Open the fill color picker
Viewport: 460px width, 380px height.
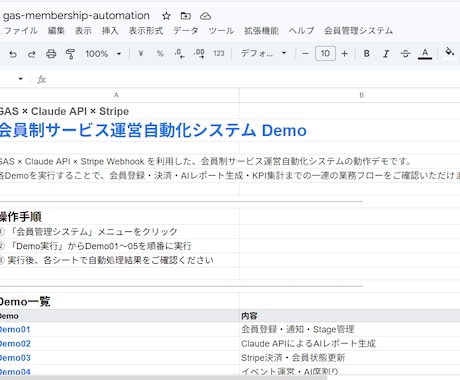click(x=450, y=52)
